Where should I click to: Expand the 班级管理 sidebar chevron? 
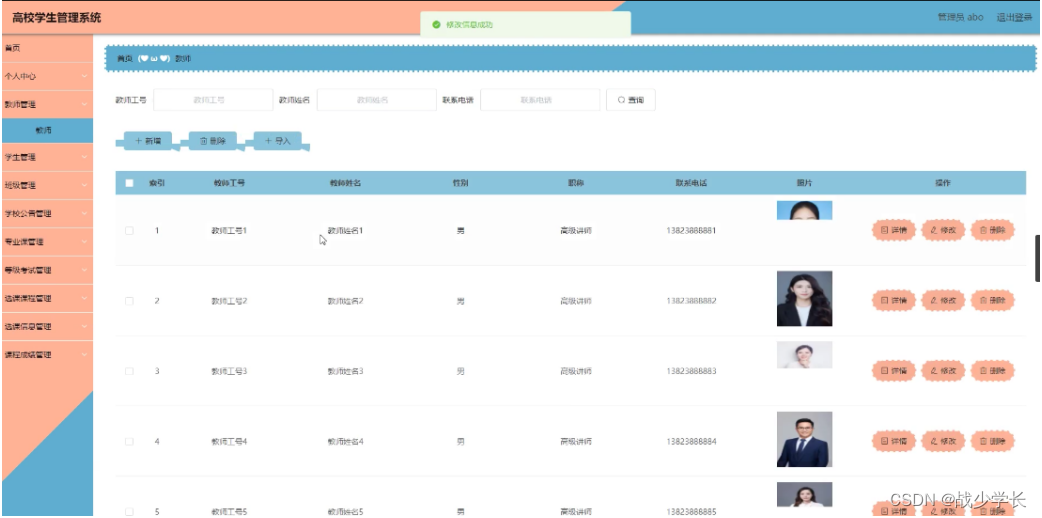pos(84,186)
